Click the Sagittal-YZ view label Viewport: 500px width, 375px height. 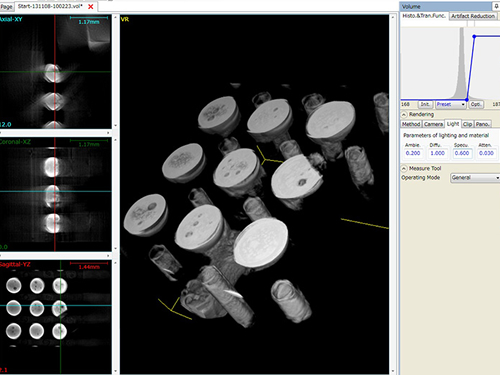point(15,265)
